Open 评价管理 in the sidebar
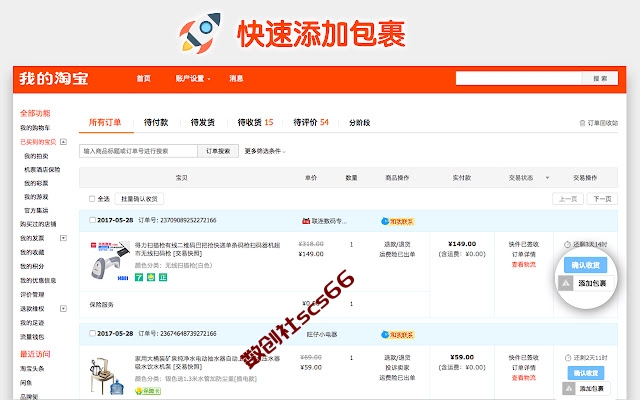 coord(32,294)
